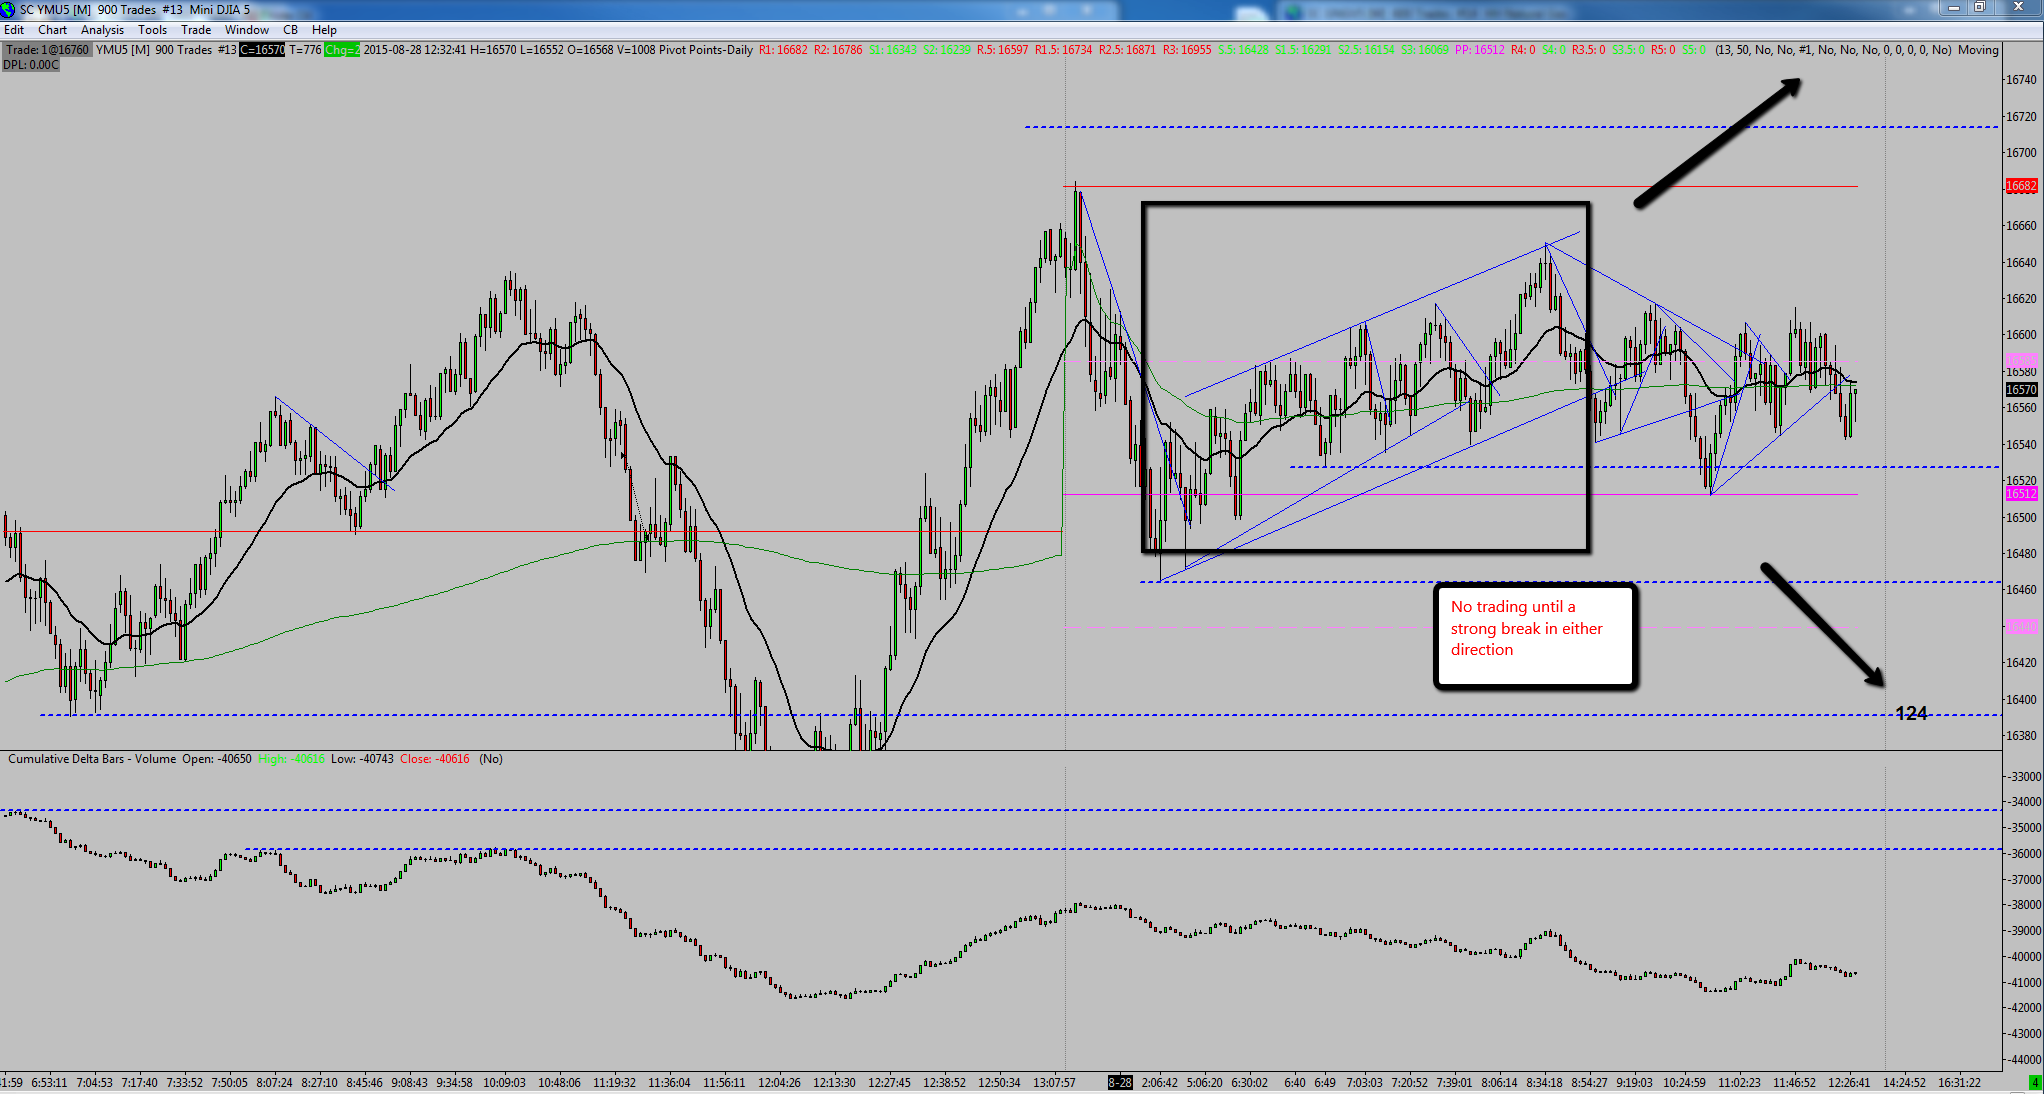Image resolution: width=2044 pixels, height=1094 pixels.
Task: Click the red 16682 price marker on scale
Action: coord(2021,186)
